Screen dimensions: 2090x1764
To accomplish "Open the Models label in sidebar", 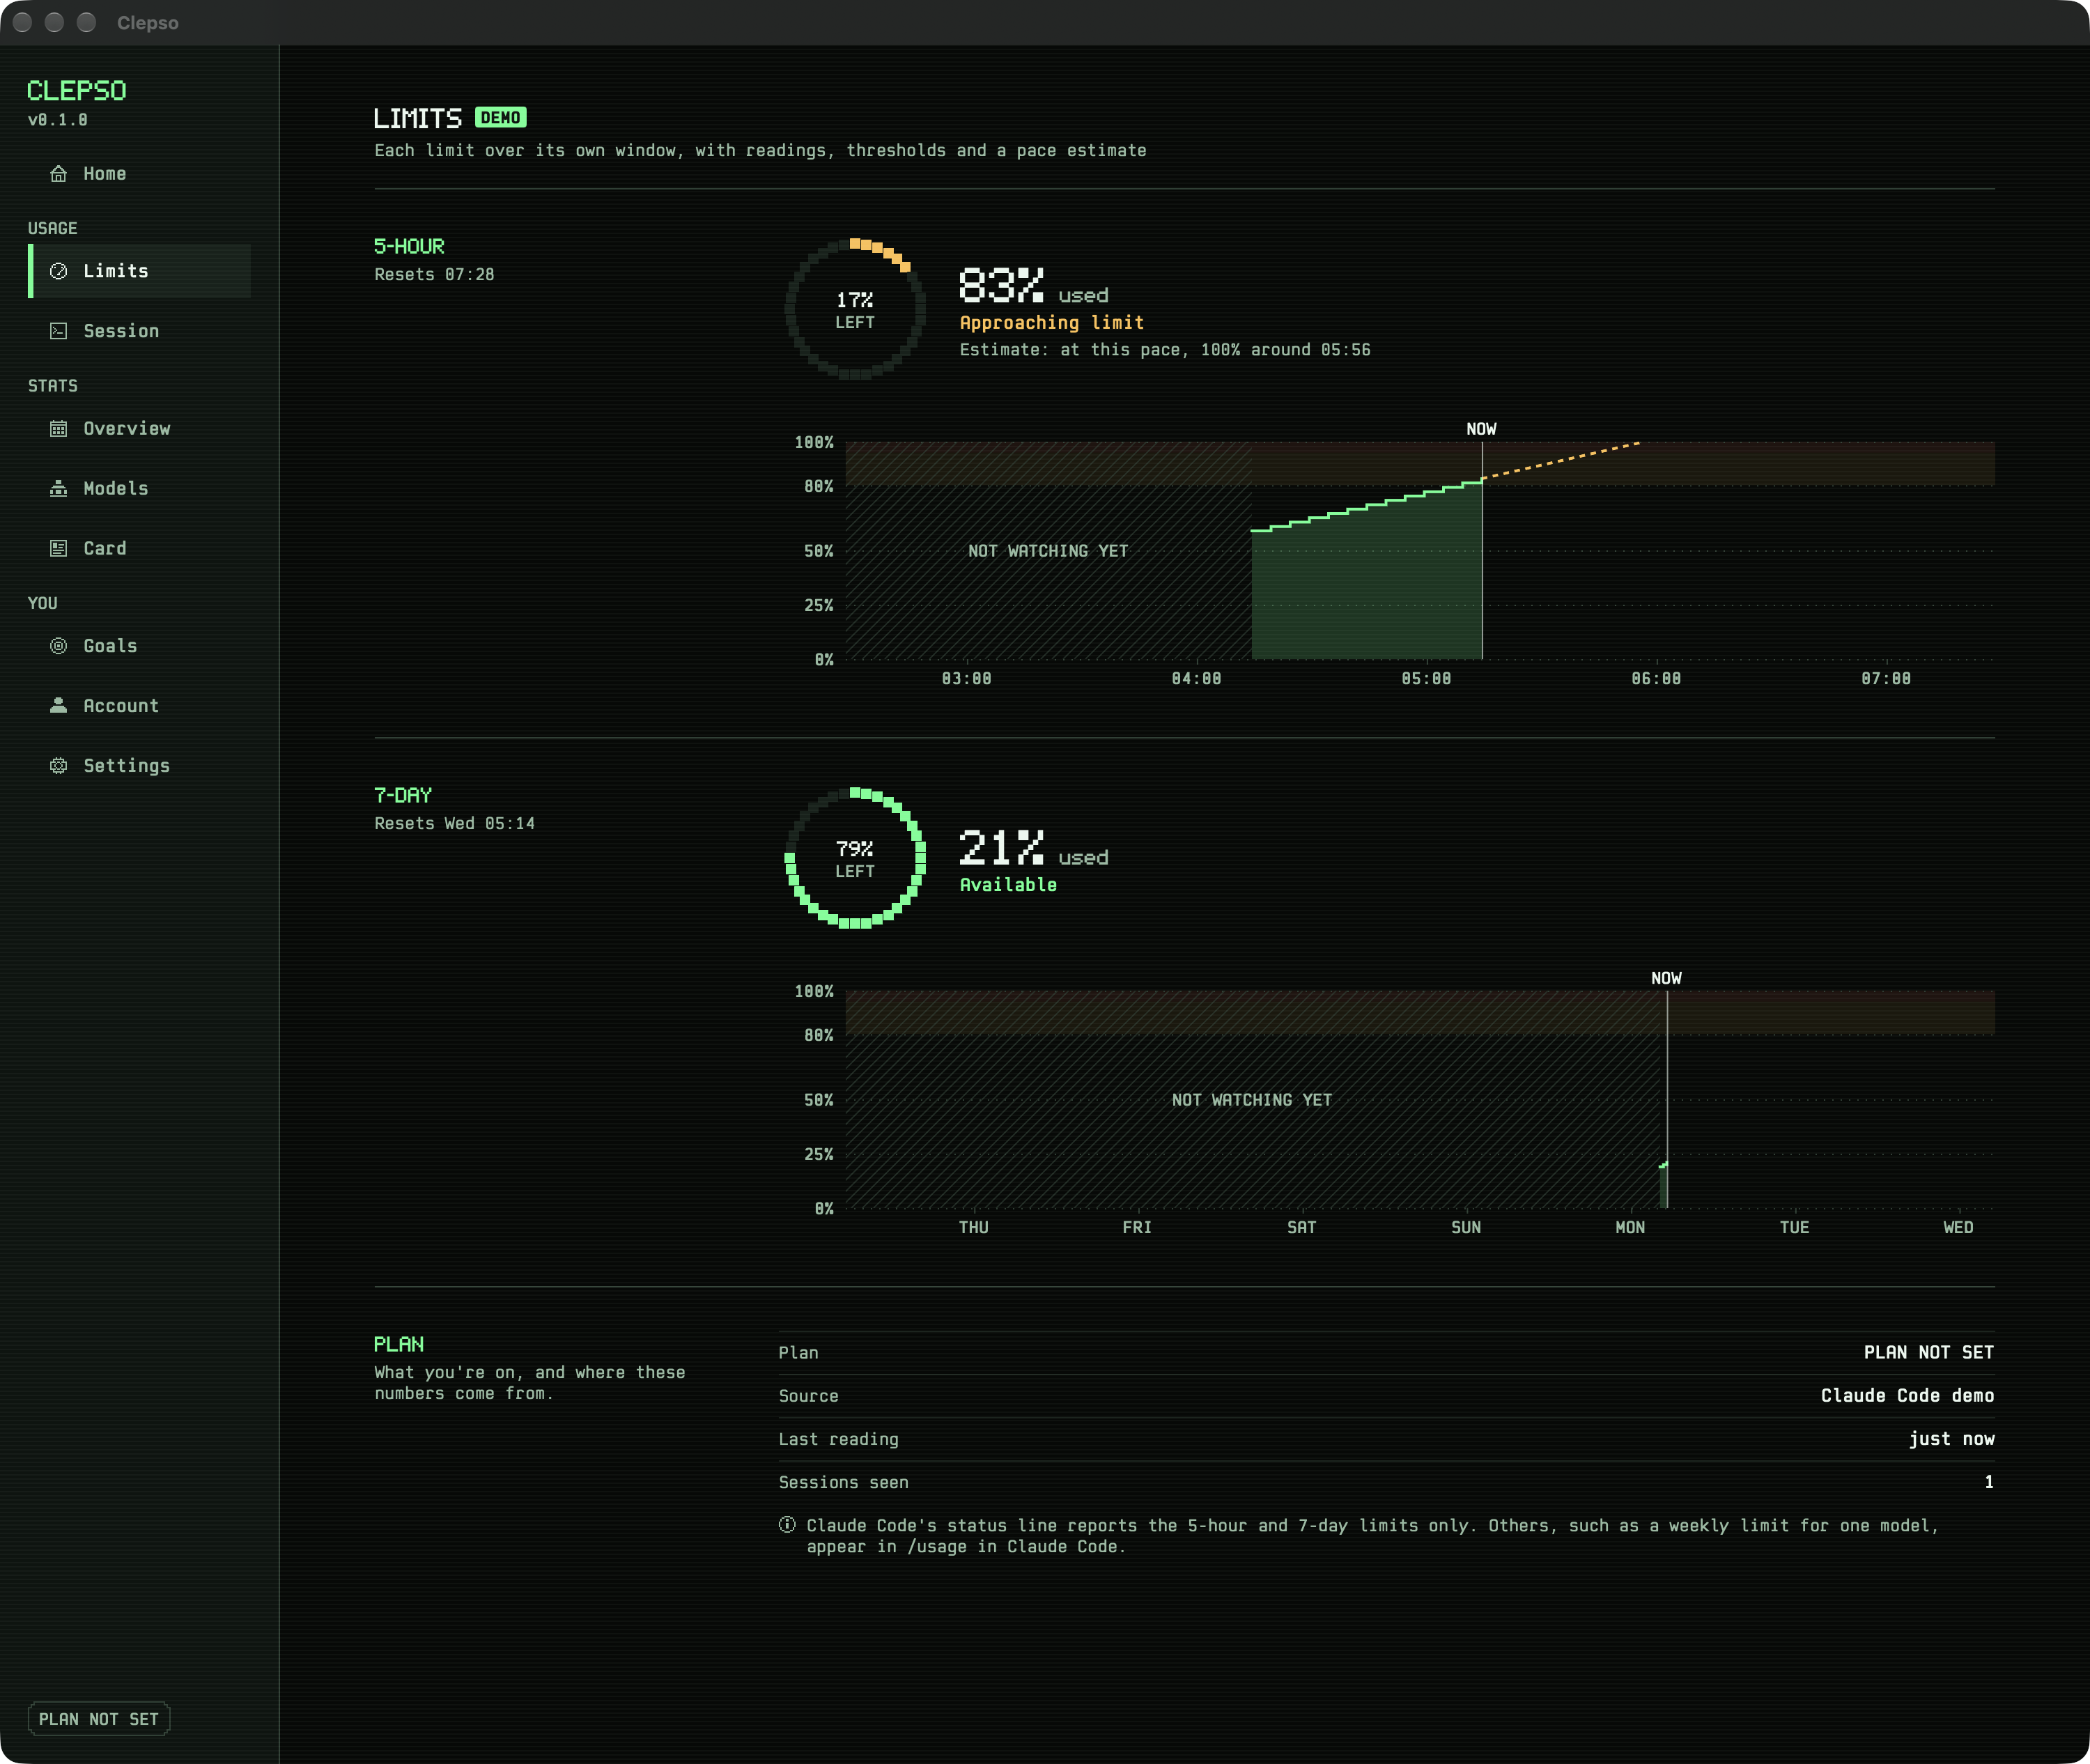I will [116, 489].
